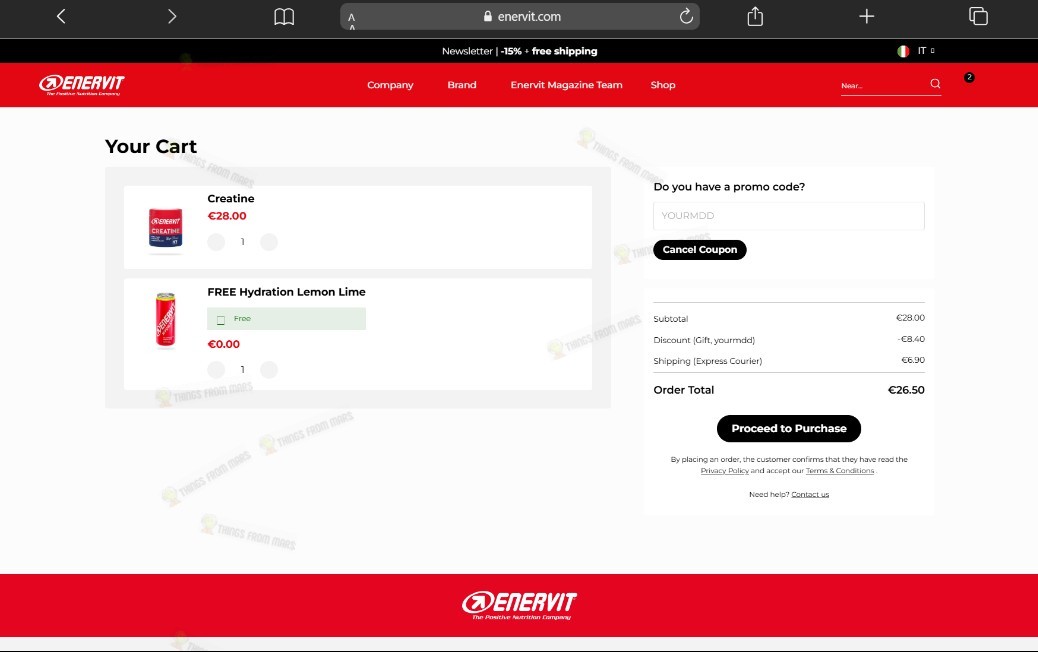Click the promo code field containing YOURMDD
Viewport: 1038px width, 652px height.
click(x=788, y=216)
